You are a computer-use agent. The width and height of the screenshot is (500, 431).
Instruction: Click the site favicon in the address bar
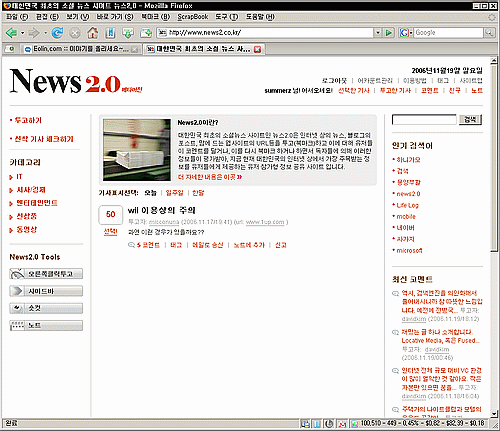(x=162, y=33)
